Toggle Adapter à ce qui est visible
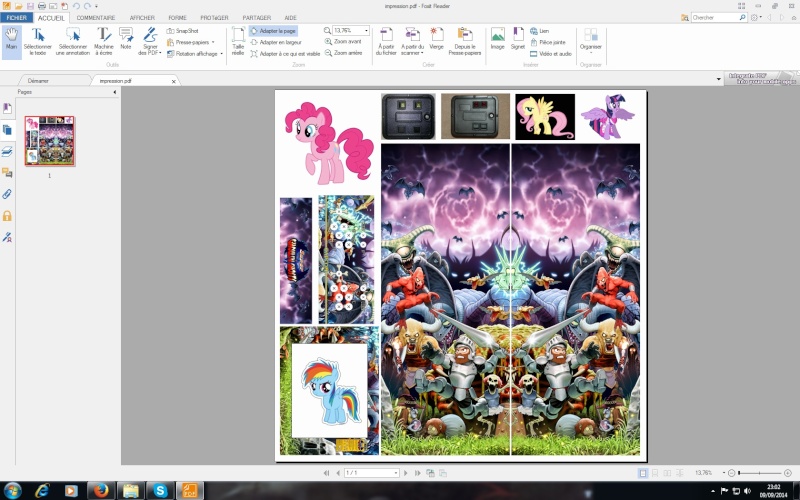800x500 pixels. tap(285, 54)
